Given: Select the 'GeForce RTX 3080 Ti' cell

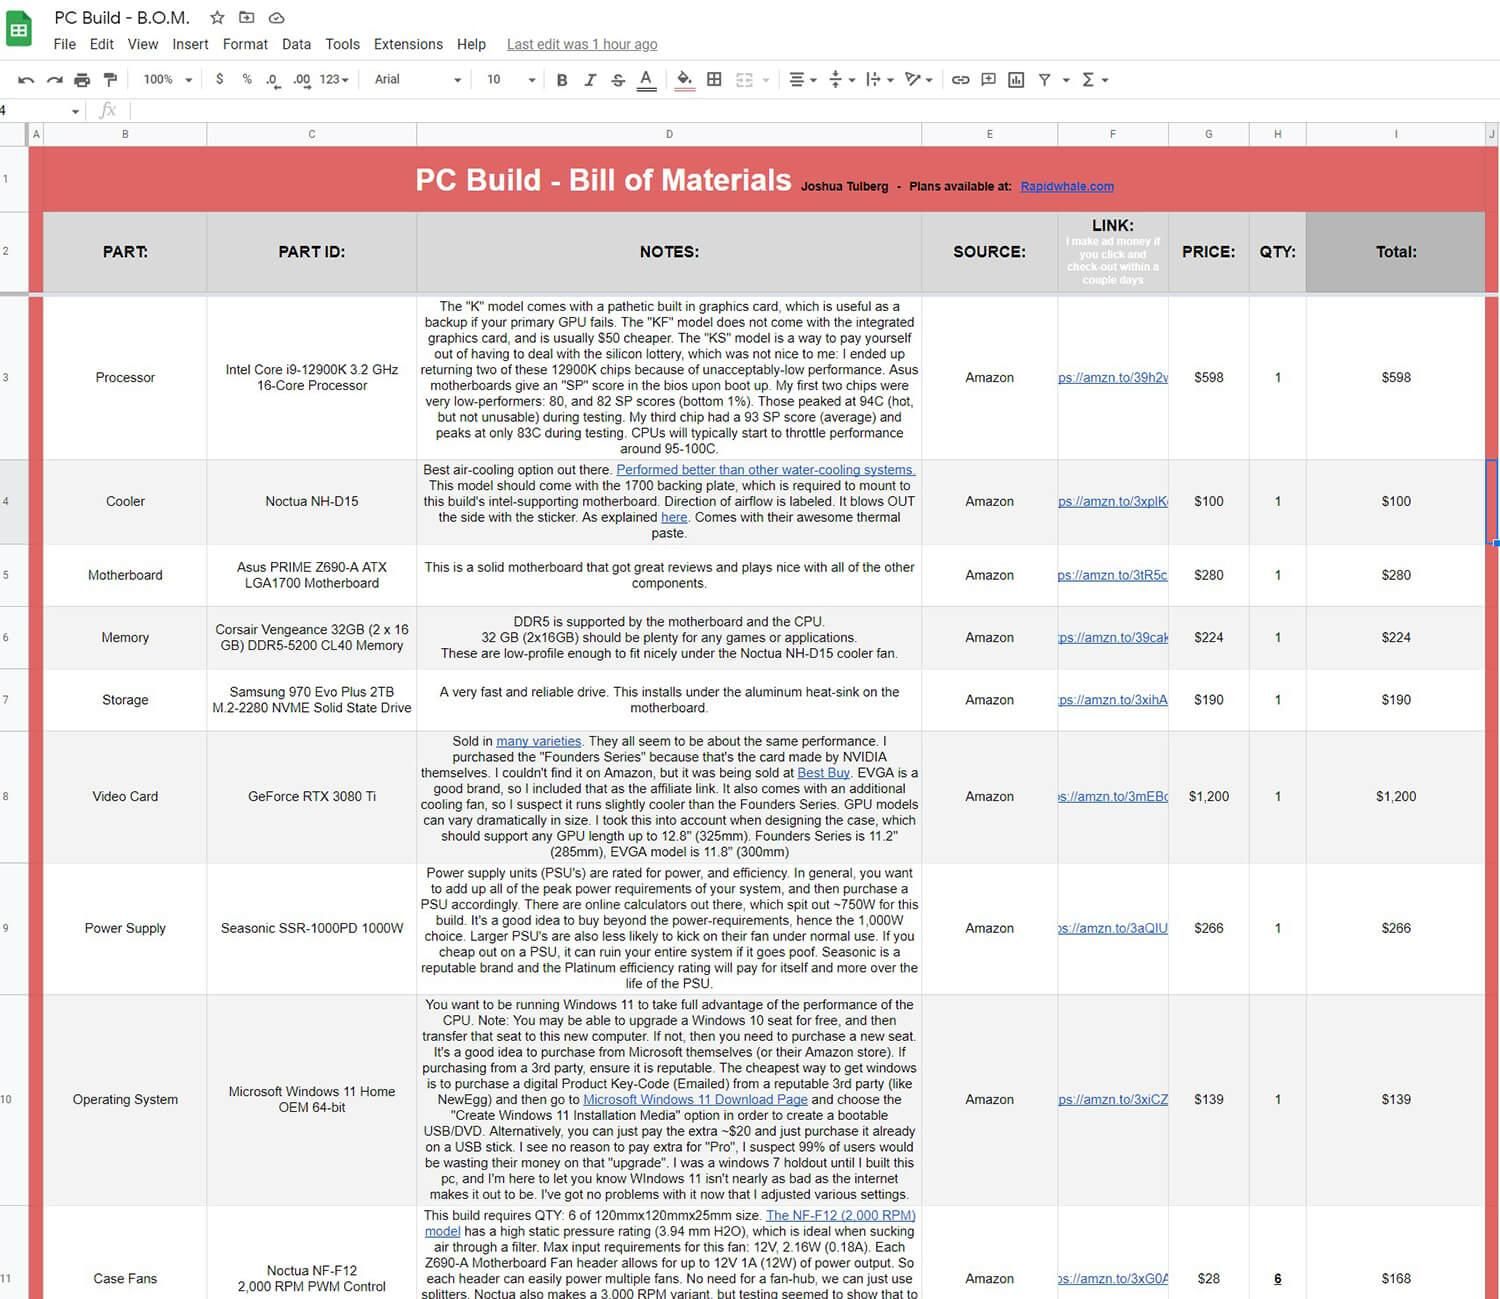Looking at the screenshot, I should click(x=312, y=797).
